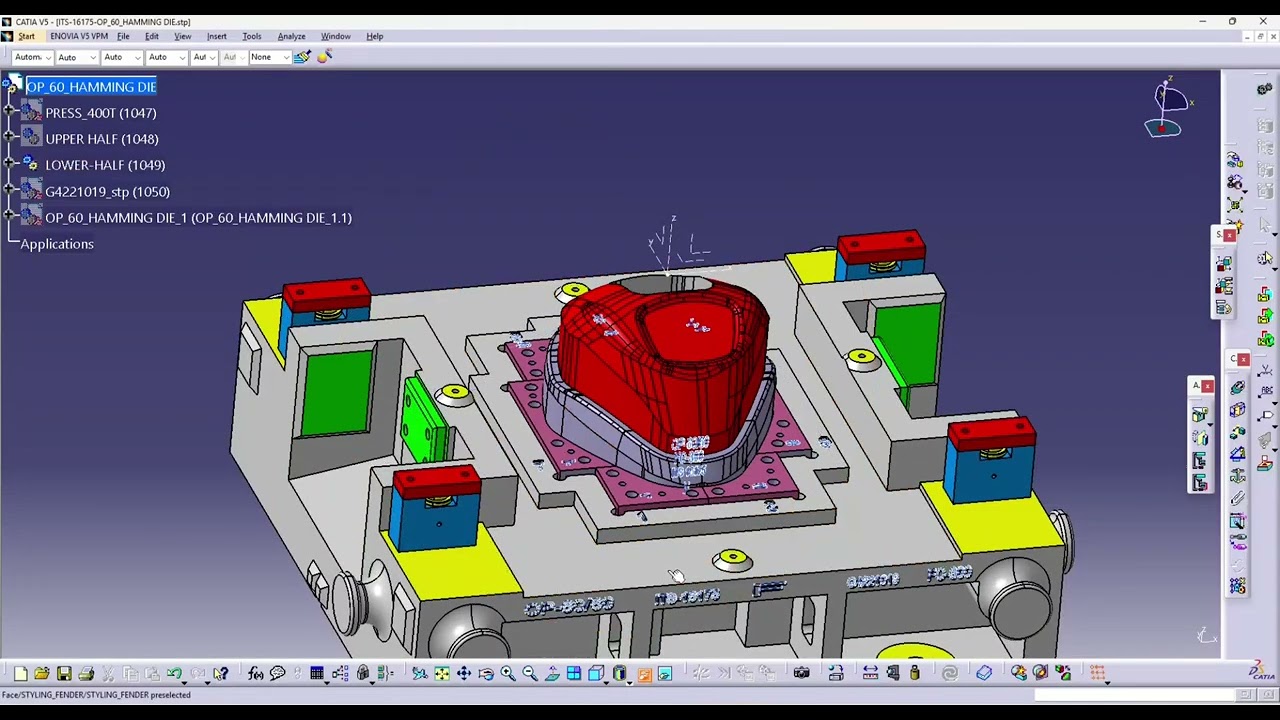
Task: Open the dropdown arrow beside Undo
Action: [x=184, y=681]
